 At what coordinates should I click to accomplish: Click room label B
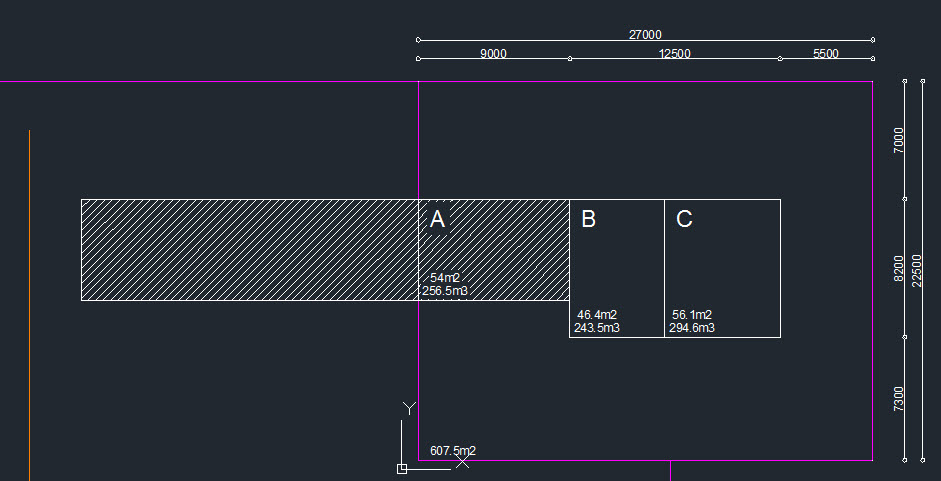[x=588, y=220]
